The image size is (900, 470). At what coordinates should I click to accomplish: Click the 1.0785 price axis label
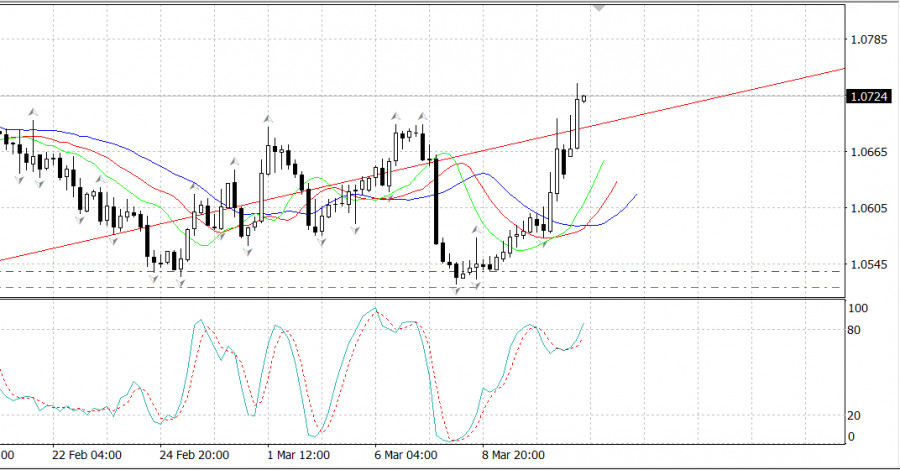coord(866,40)
